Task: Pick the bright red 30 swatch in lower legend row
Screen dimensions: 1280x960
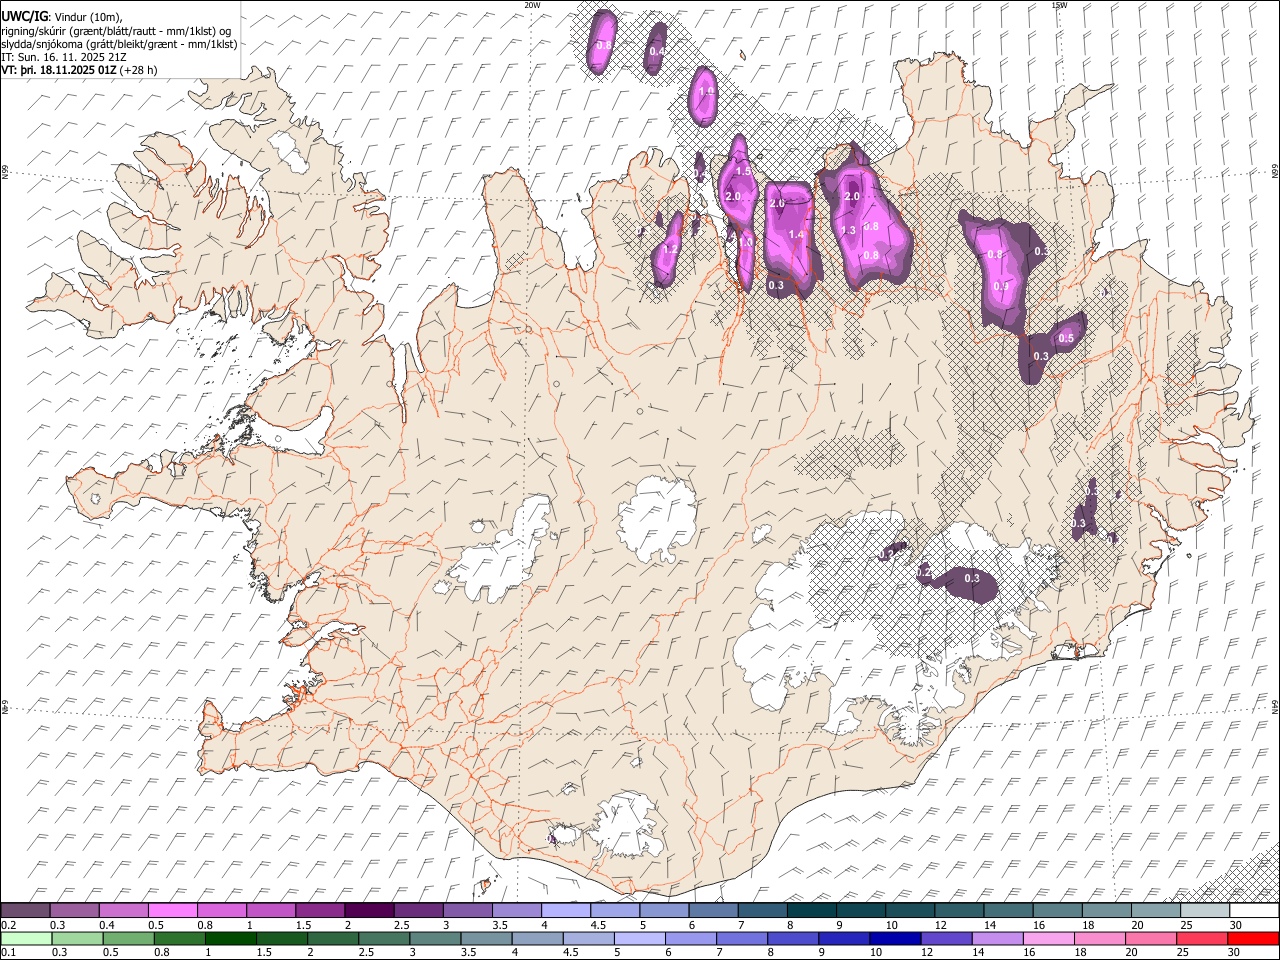Action: click(x=1253, y=938)
